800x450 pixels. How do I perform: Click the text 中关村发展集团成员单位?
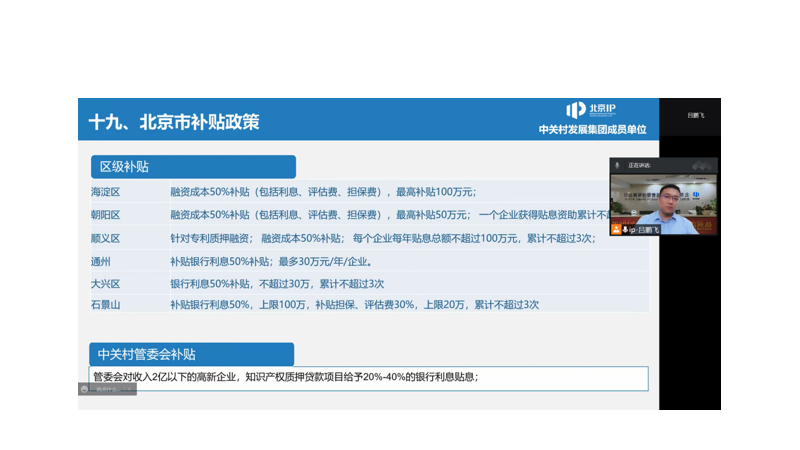pos(592,130)
